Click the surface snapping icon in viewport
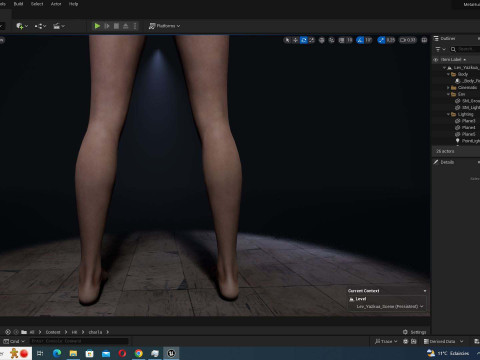Screen dimensions: 480x360 click(331, 40)
